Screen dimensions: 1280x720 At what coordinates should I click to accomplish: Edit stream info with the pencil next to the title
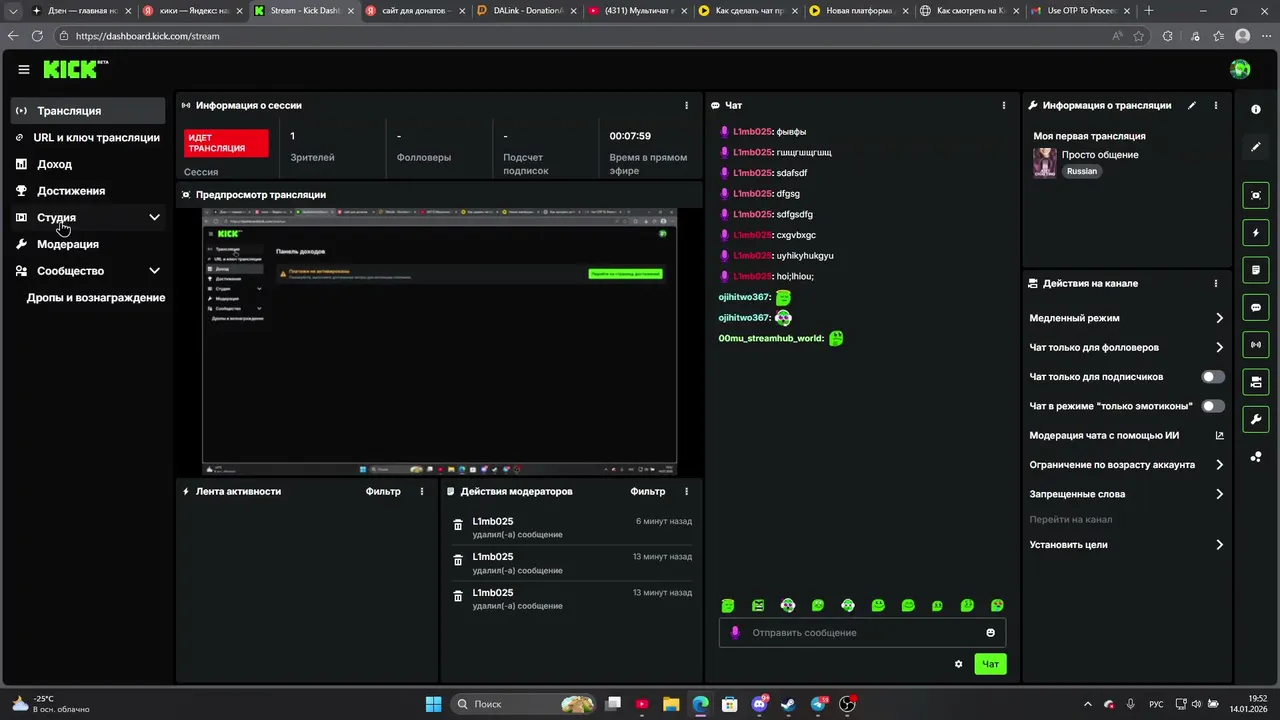pos(1191,105)
